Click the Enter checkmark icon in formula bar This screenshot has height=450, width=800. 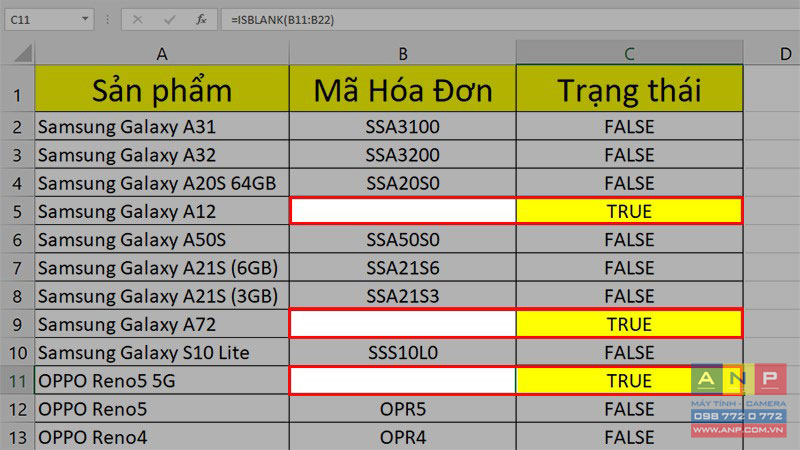tap(169, 20)
